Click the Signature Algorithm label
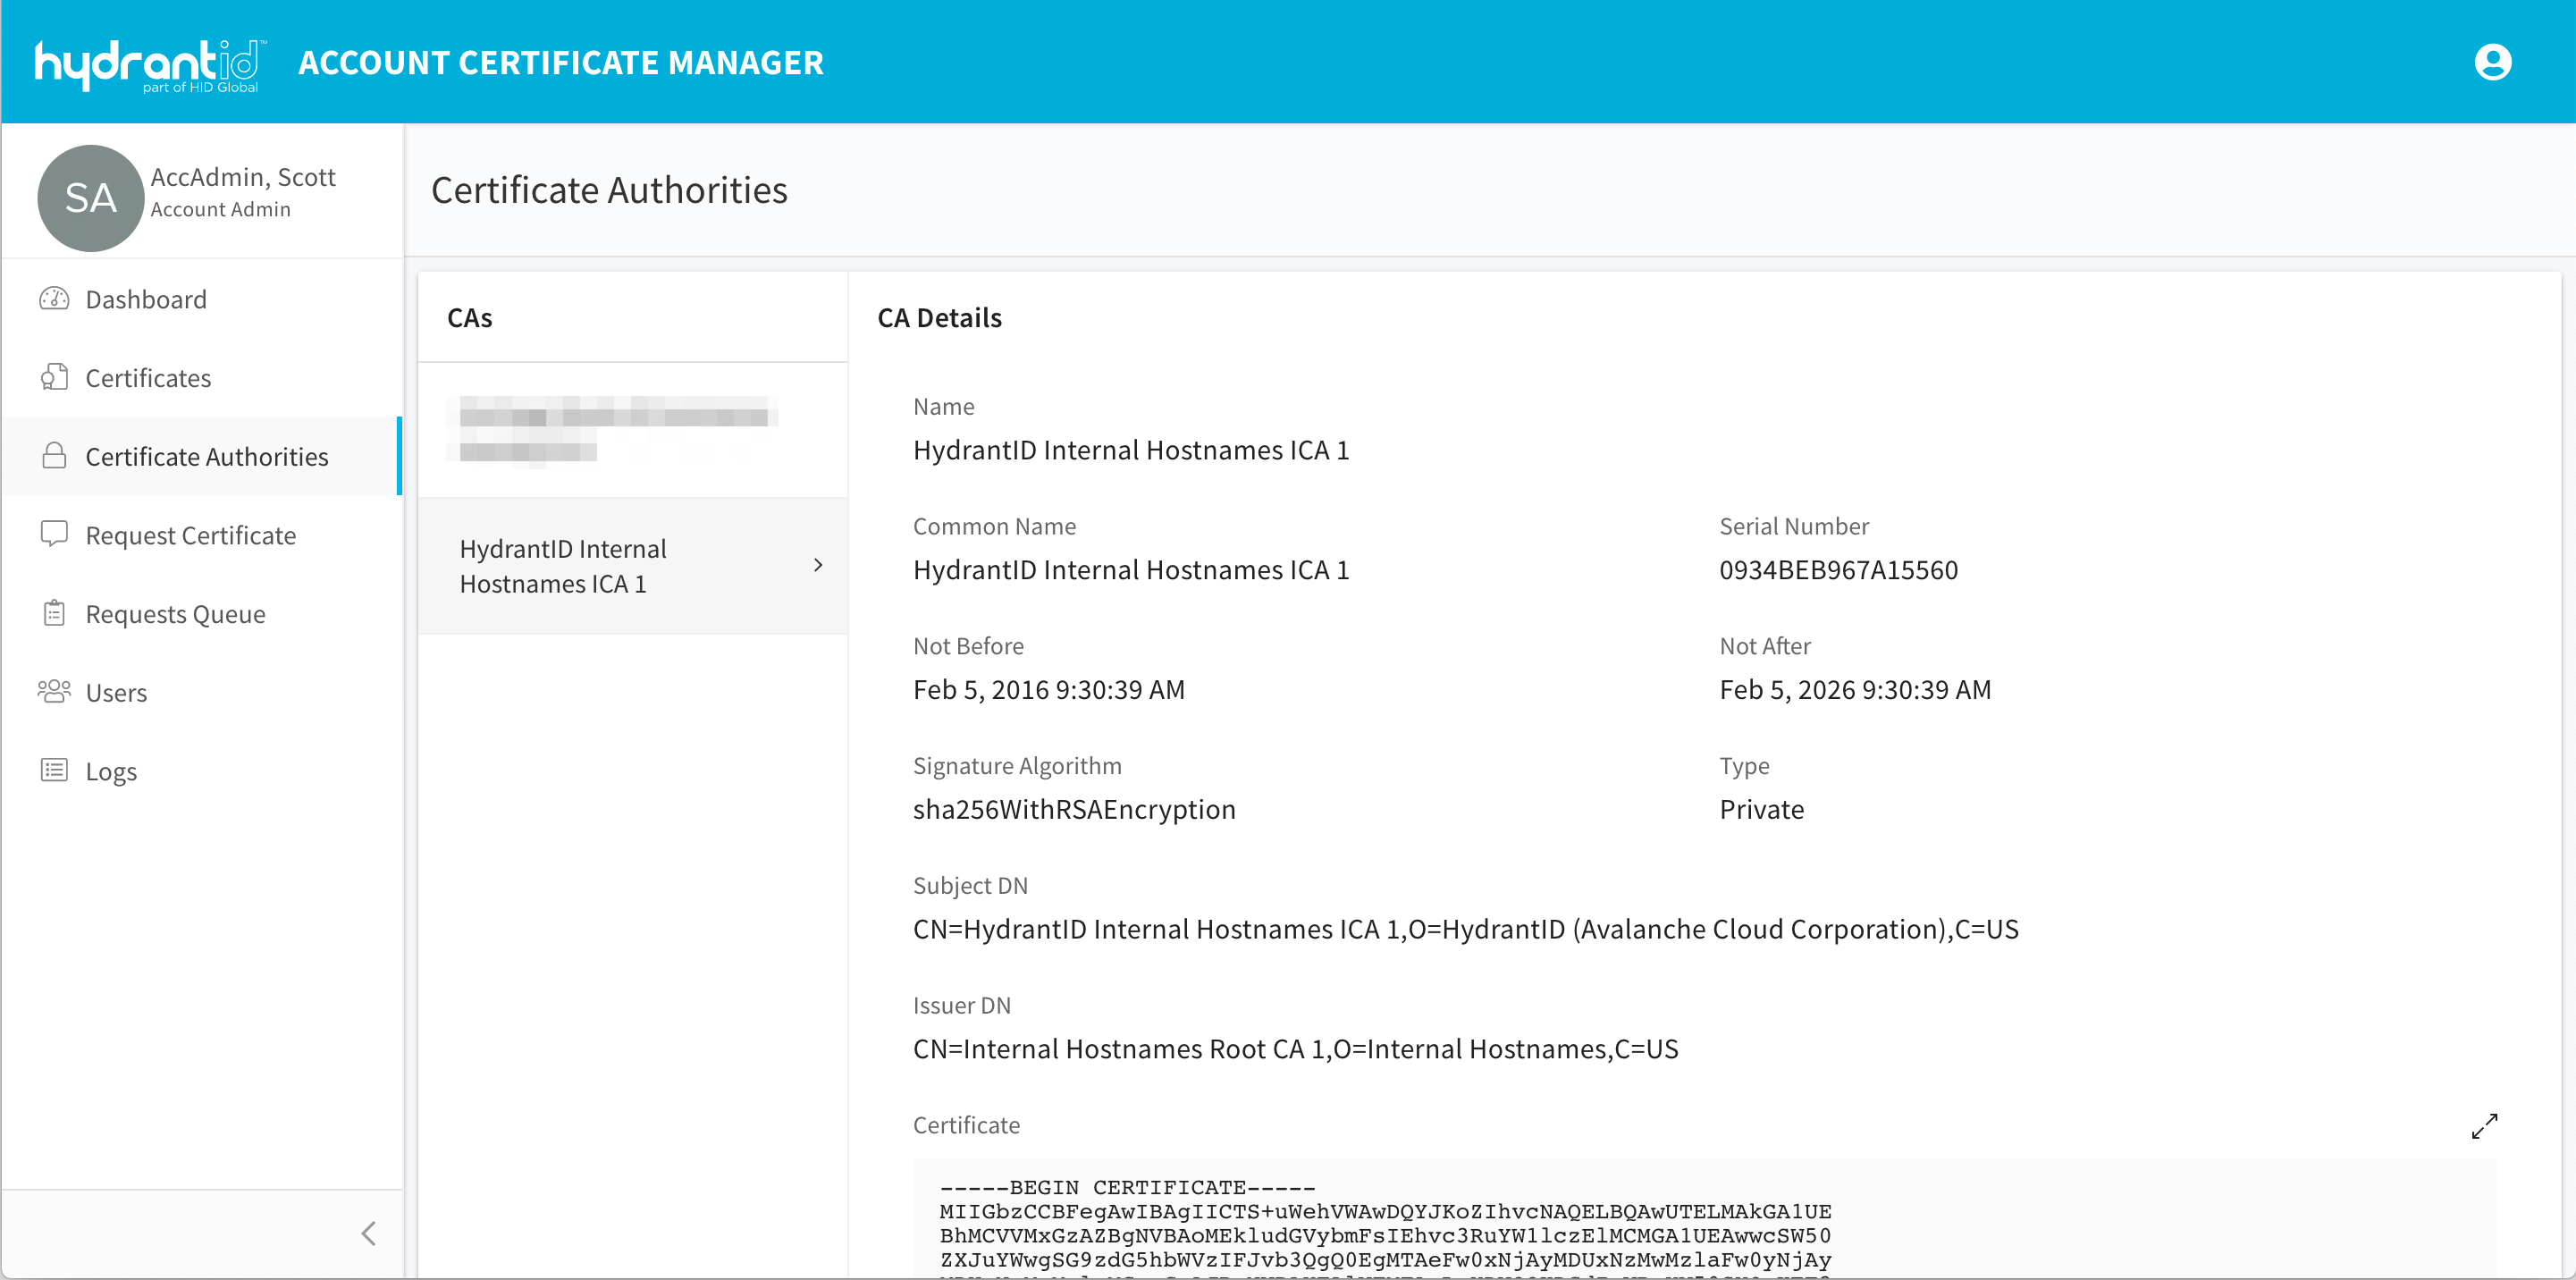This screenshot has width=2576, height=1280. click(1017, 766)
